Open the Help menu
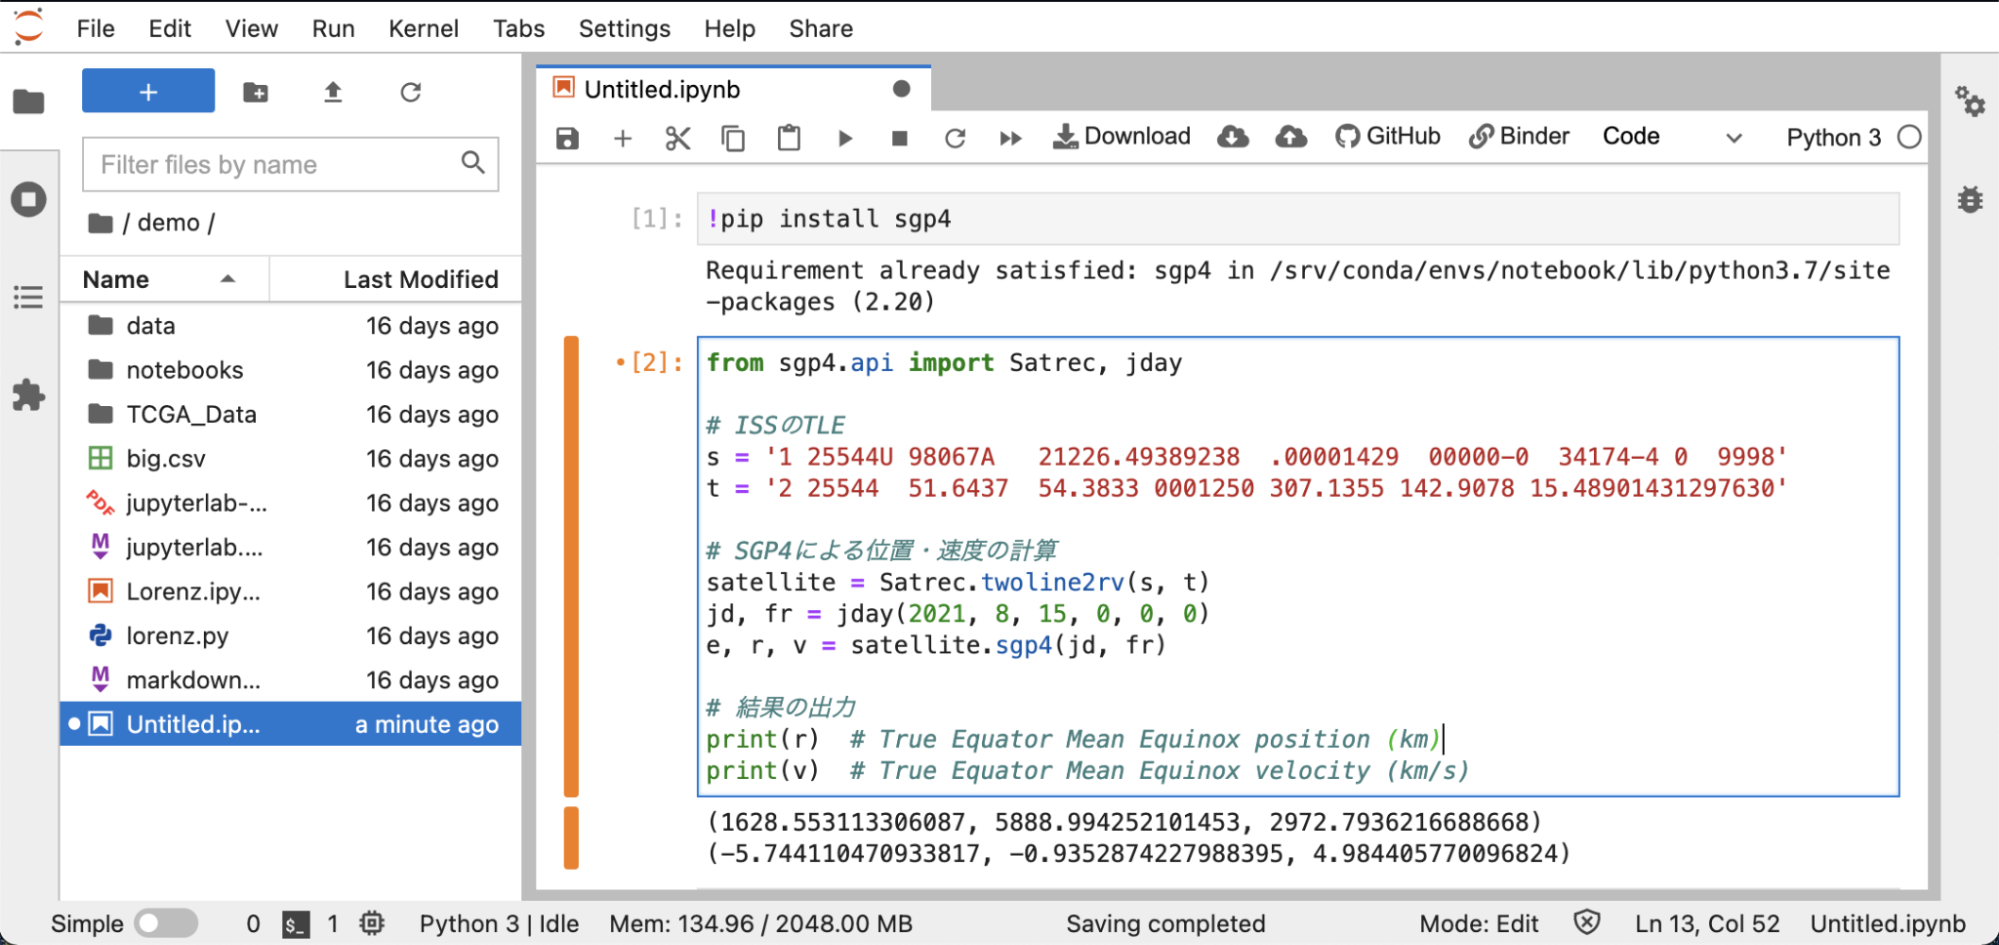Screen dimensions: 1999x945 pyautogui.click(x=729, y=28)
